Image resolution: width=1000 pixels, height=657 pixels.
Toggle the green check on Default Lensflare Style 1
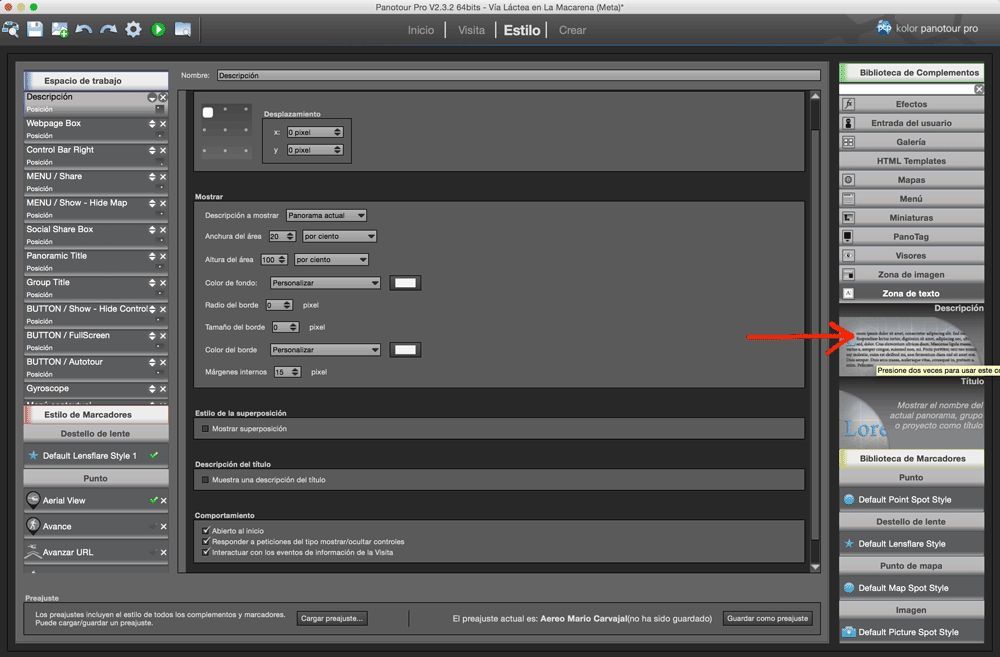pos(154,455)
